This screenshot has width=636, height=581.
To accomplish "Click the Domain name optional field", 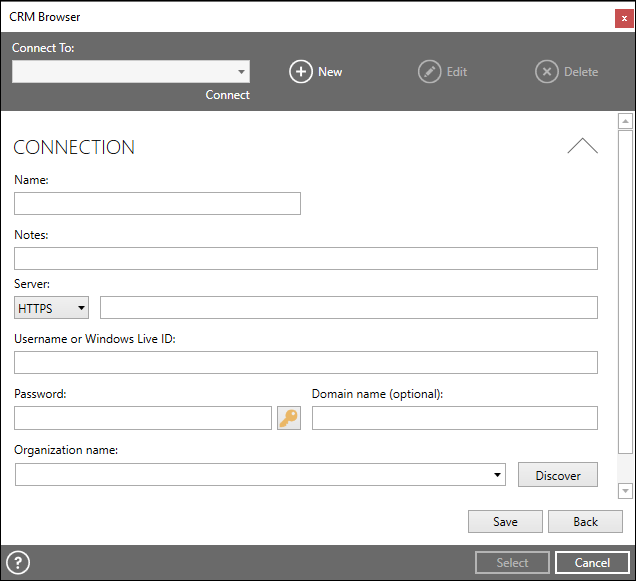I will click(455, 418).
